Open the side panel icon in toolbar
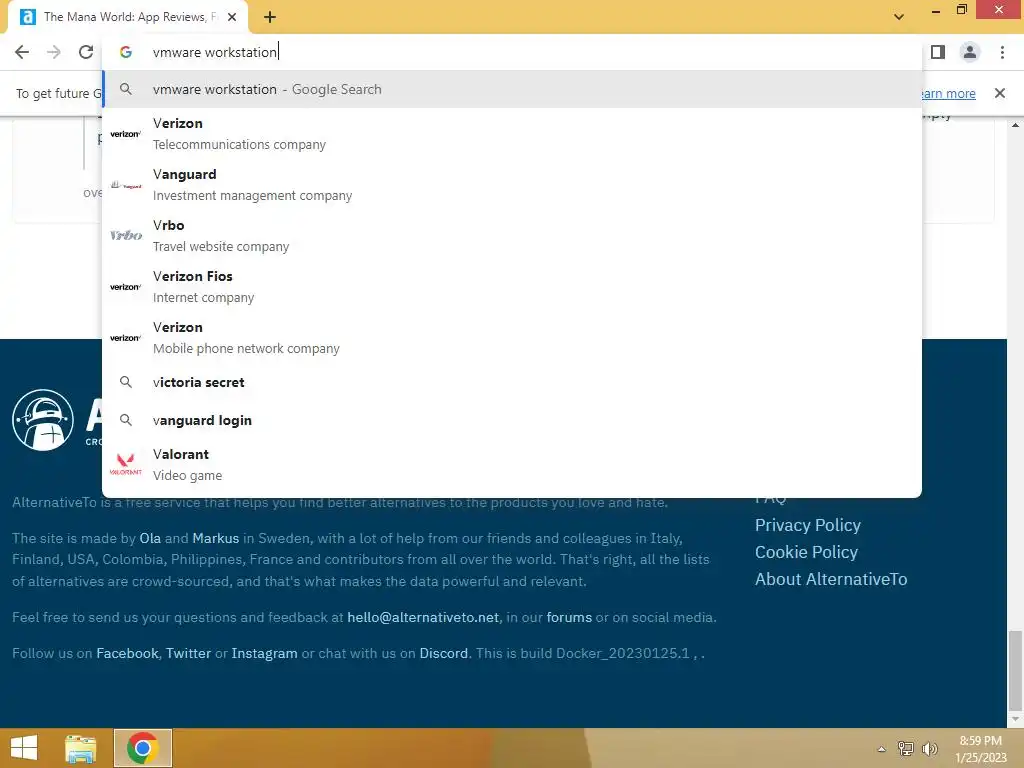 tap(938, 52)
